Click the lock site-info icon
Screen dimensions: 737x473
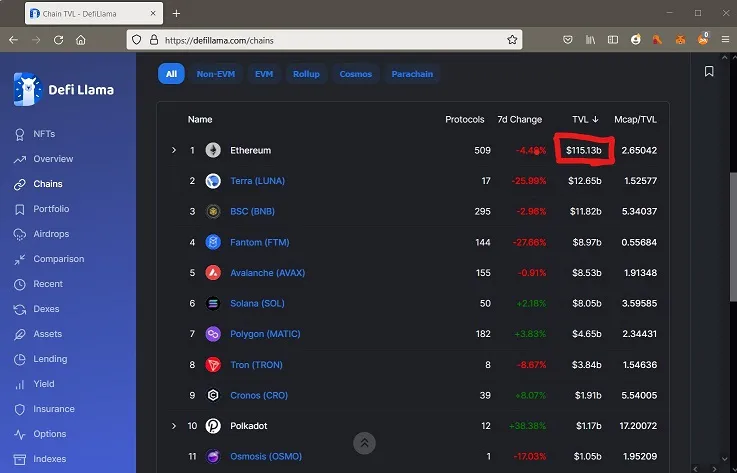pos(154,40)
